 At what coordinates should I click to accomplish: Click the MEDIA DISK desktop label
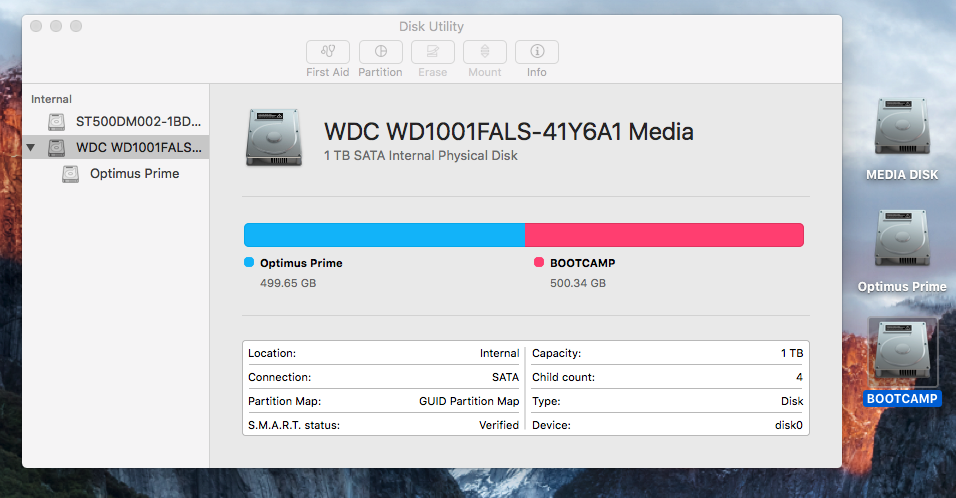(902, 175)
